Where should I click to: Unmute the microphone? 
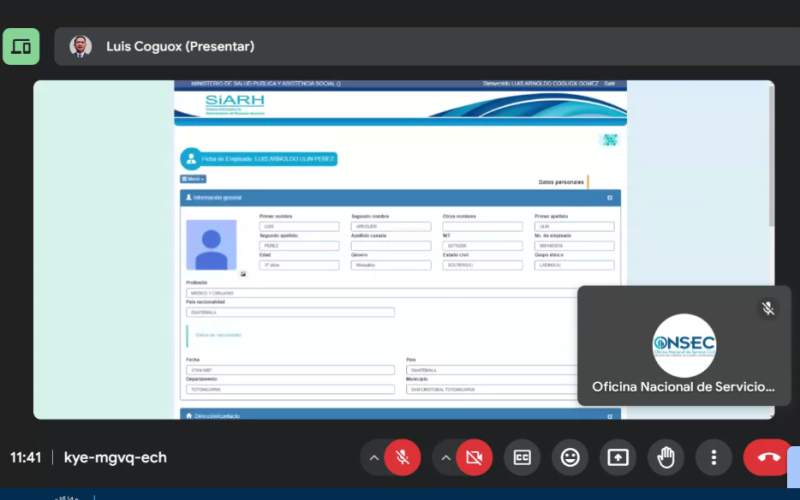(402, 457)
